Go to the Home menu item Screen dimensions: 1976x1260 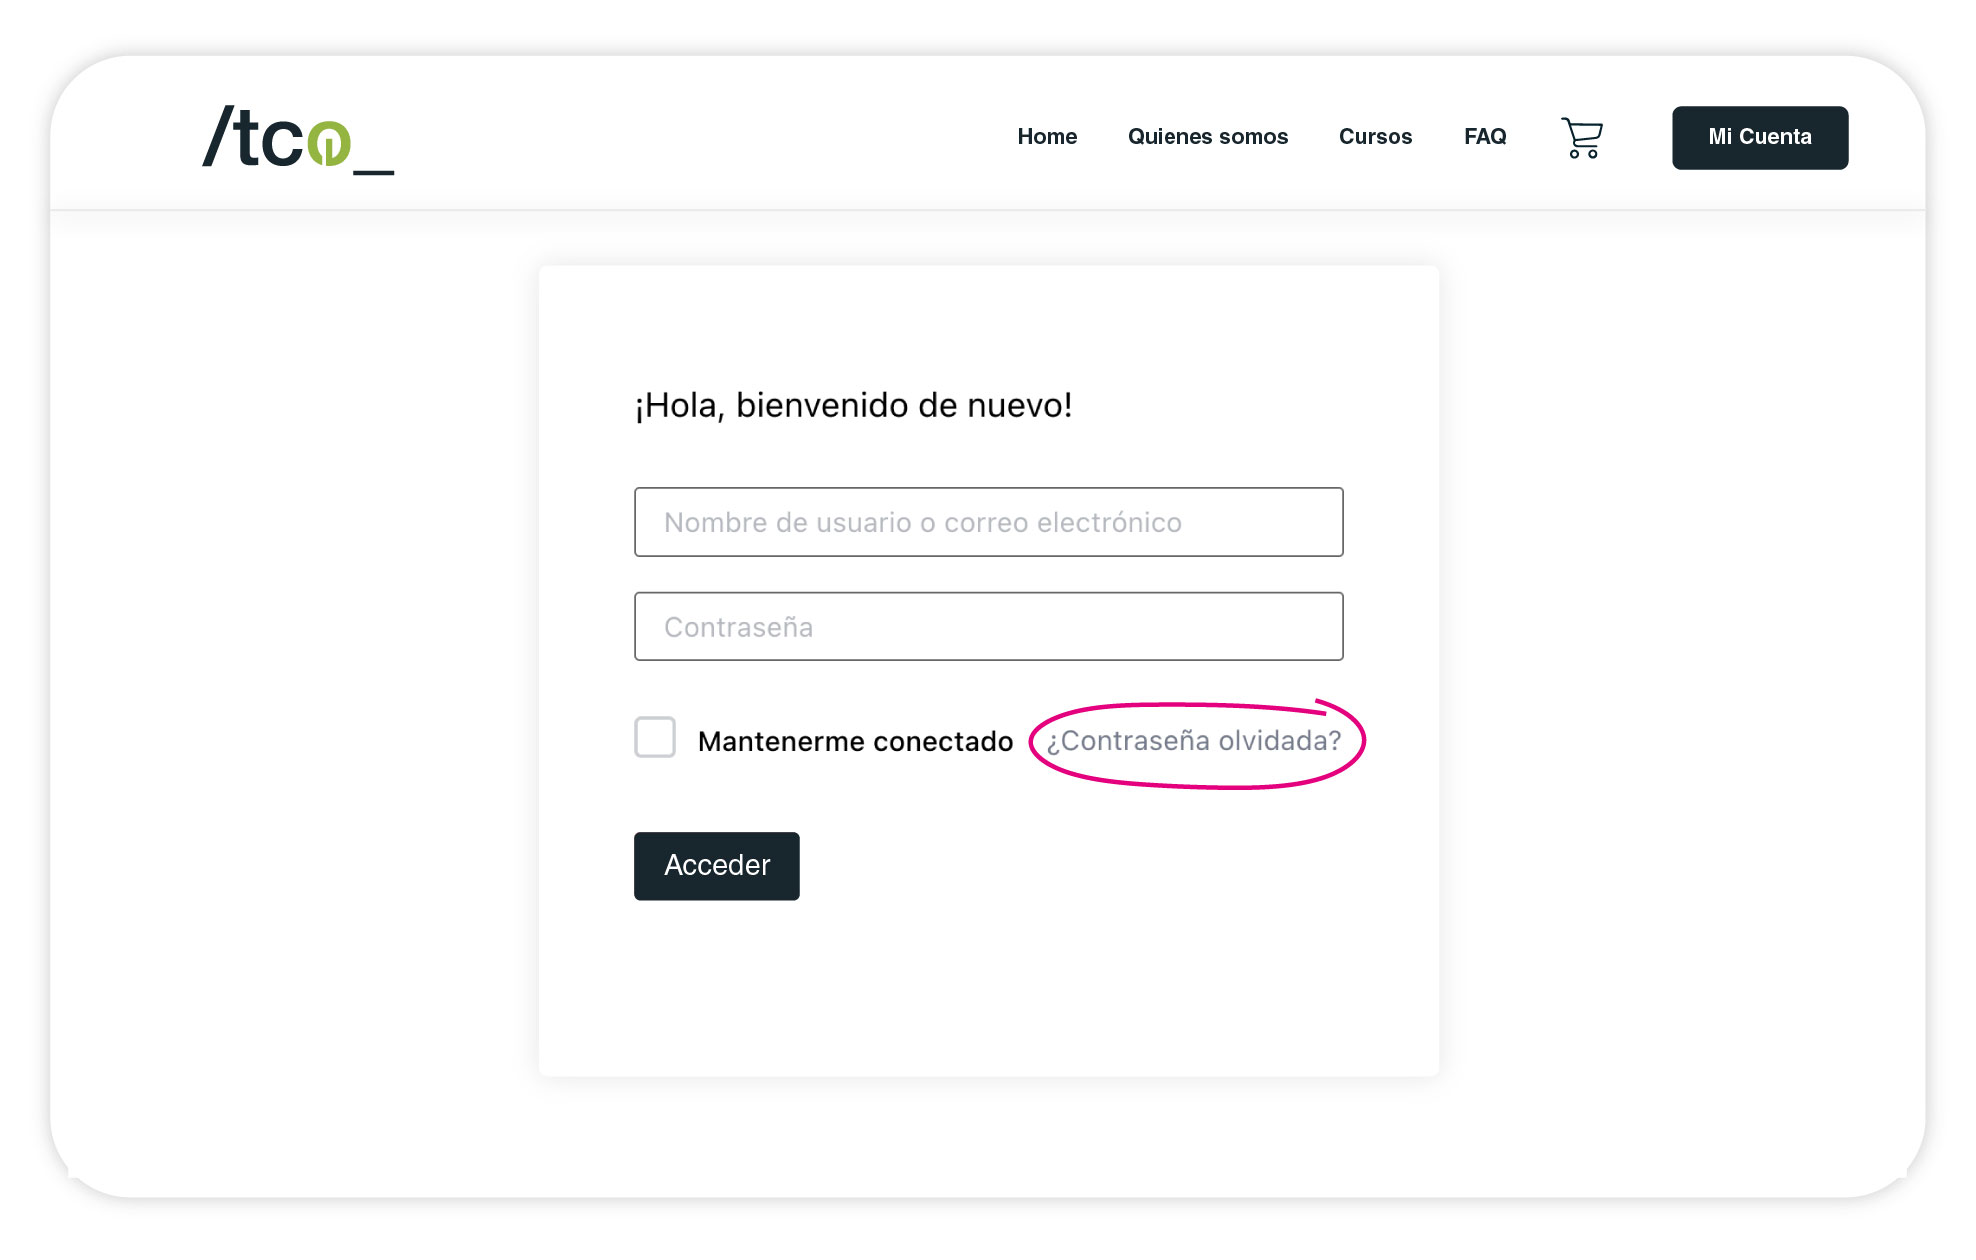coord(1047,137)
